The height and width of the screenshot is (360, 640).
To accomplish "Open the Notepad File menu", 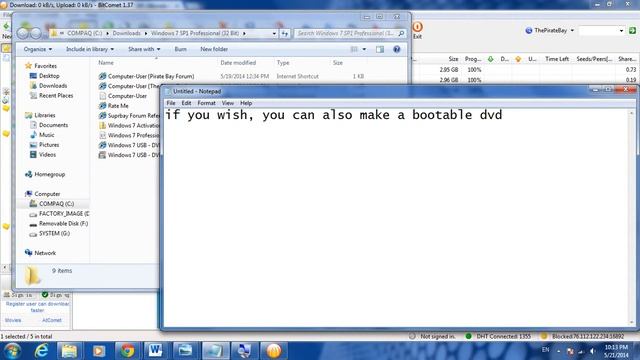I will [171, 103].
